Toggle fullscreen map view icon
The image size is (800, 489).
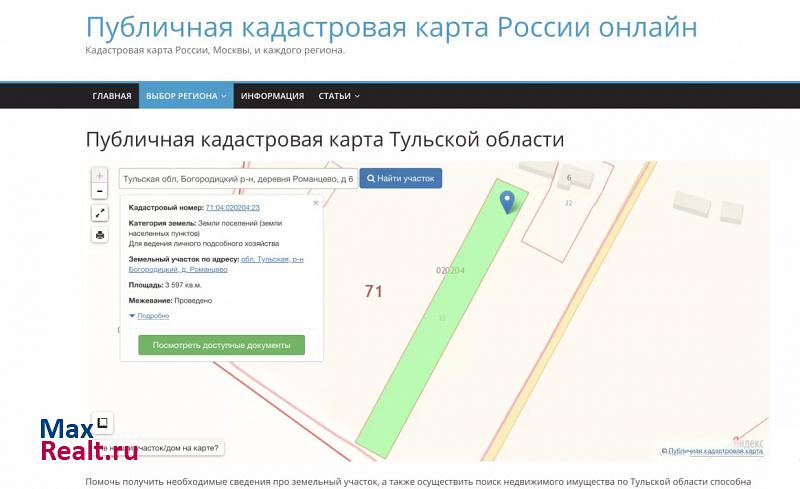pyautogui.click(x=100, y=213)
